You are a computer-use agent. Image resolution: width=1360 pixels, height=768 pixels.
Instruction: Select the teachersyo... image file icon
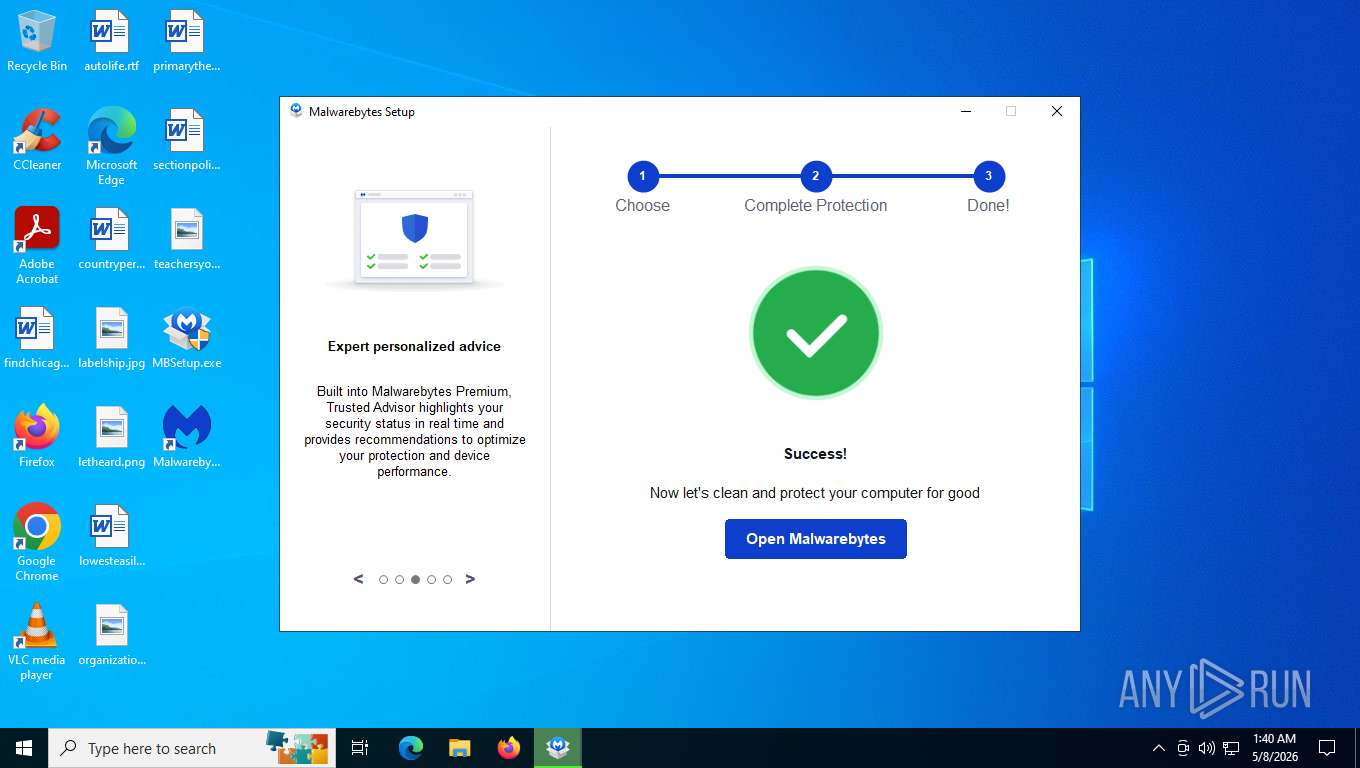pyautogui.click(x=186, y=240)
